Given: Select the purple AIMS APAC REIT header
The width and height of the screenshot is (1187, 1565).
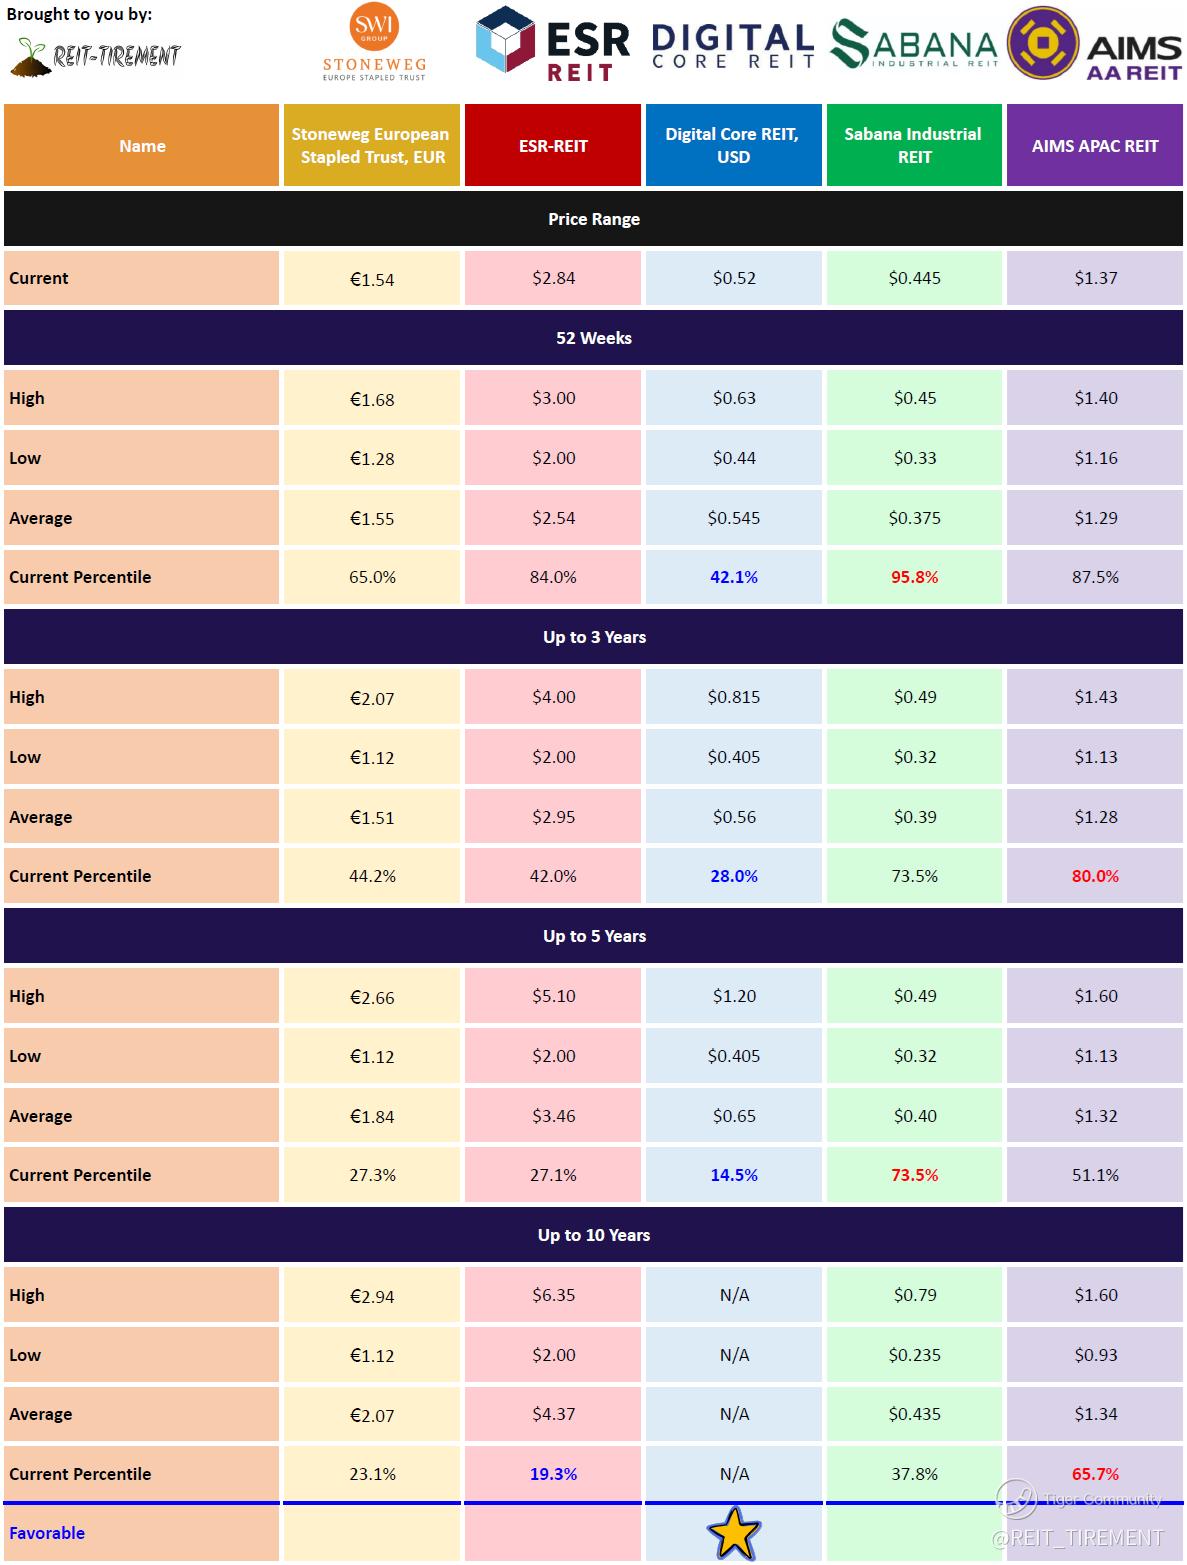Looking at the screenshot, I should (1095, 145).
